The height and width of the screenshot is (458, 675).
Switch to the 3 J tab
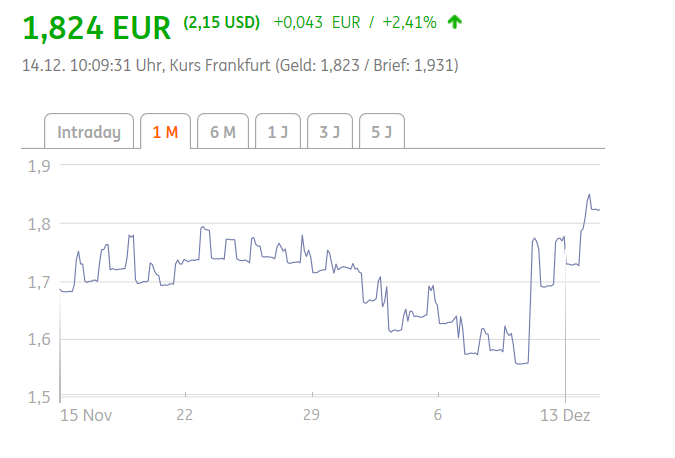(329, 132)
